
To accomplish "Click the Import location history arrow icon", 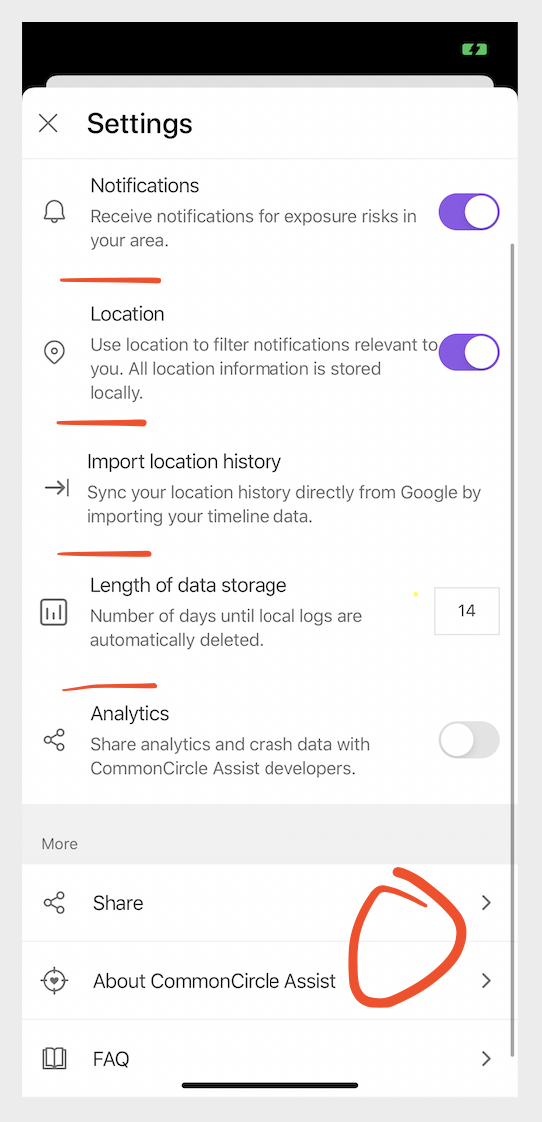I will click(57, 488).
